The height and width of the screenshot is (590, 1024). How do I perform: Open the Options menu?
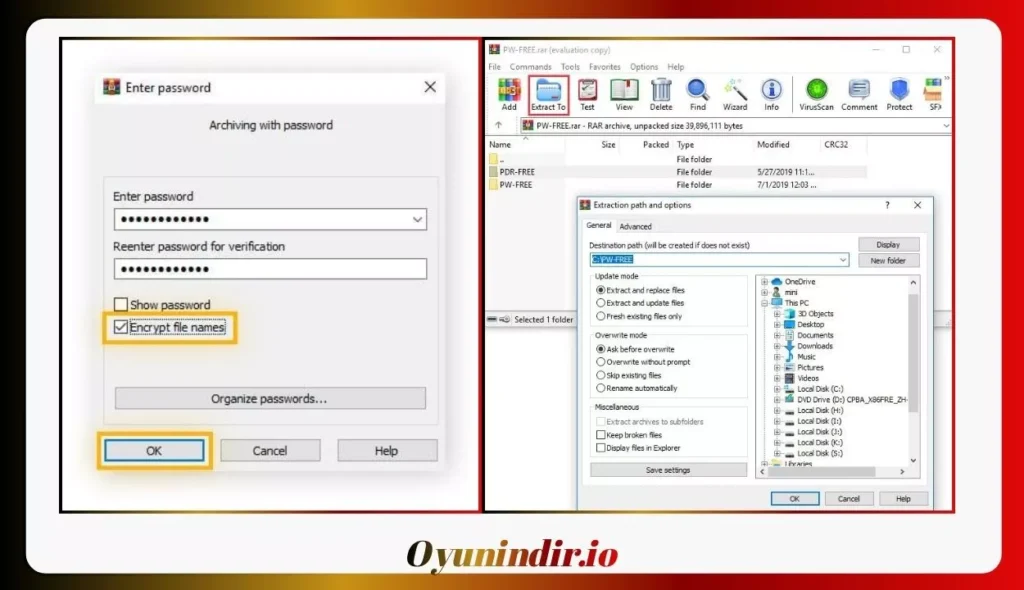pyautogui.click(x=644, y=67)
